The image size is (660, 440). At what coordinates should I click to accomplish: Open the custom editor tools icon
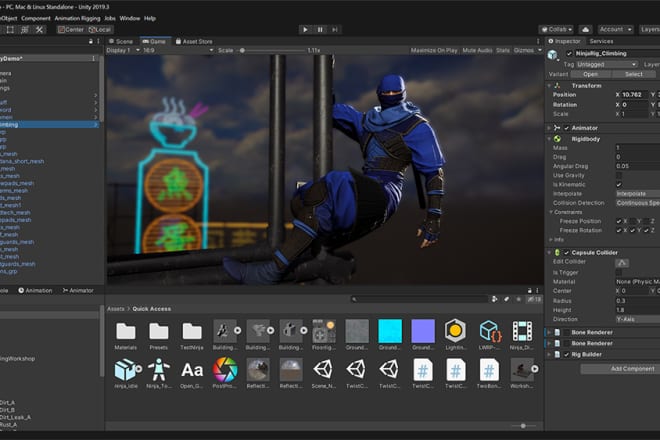(x=40, y=29)
